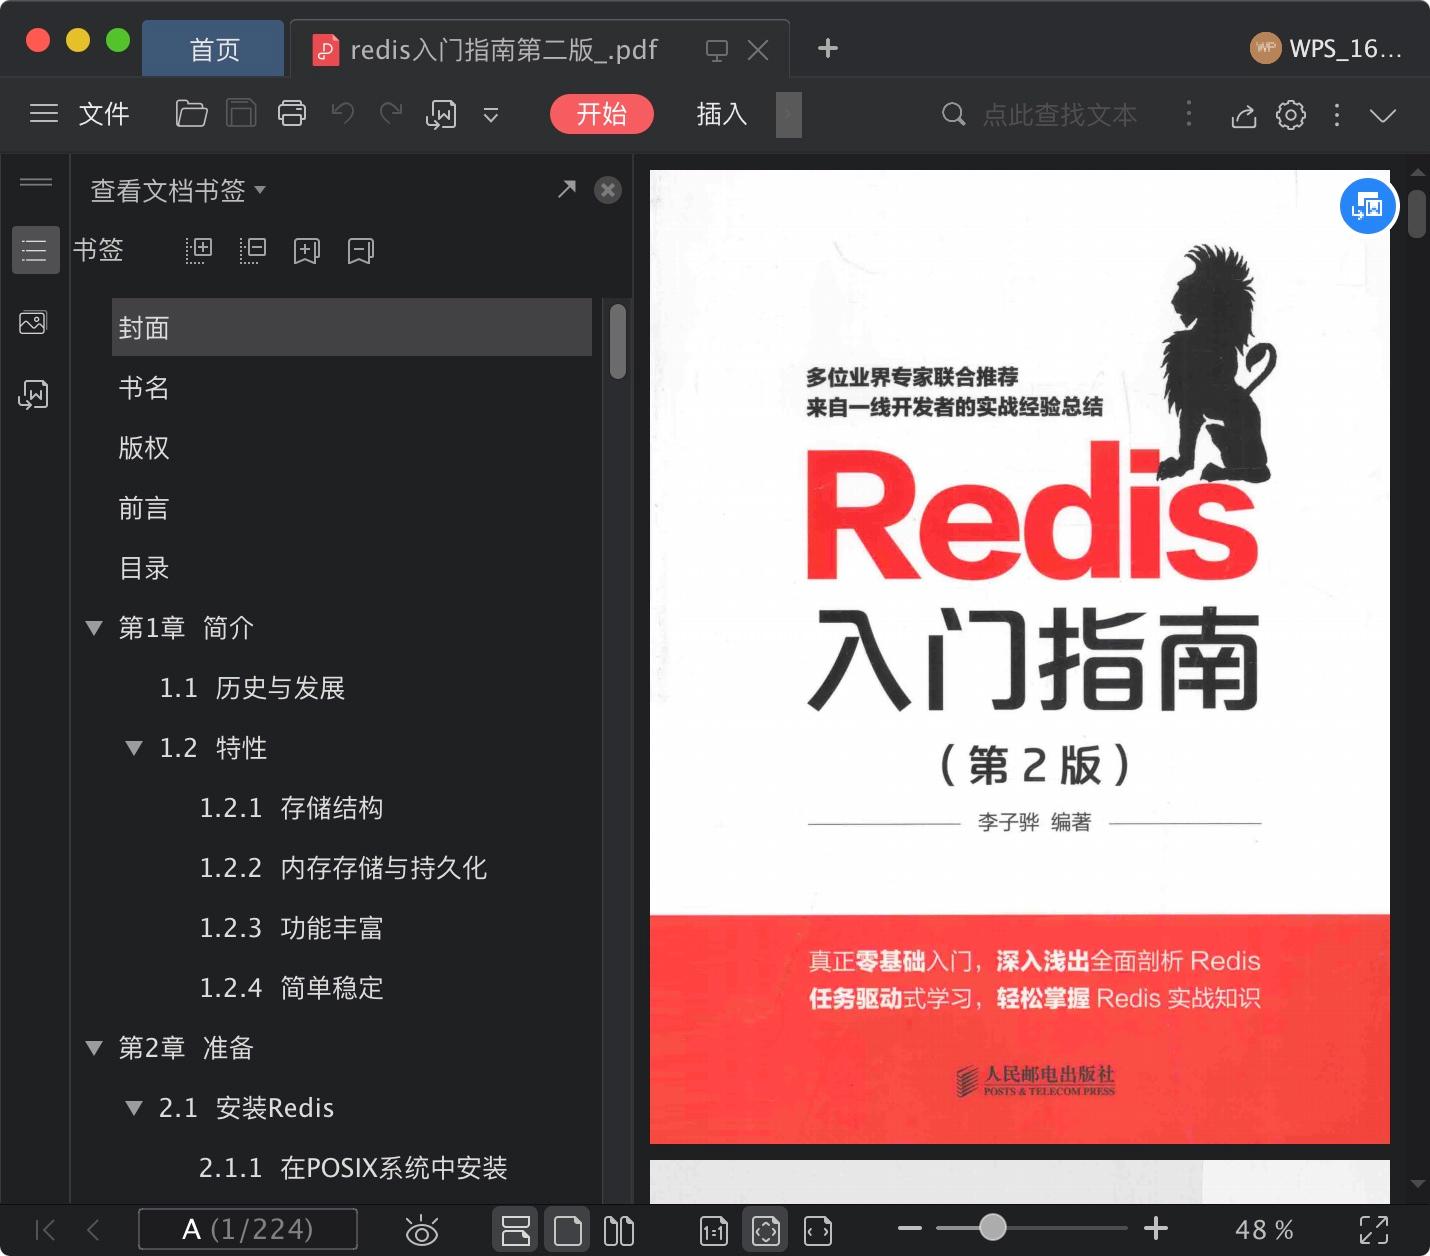Set actual size 1:1 zoom

714,1231
